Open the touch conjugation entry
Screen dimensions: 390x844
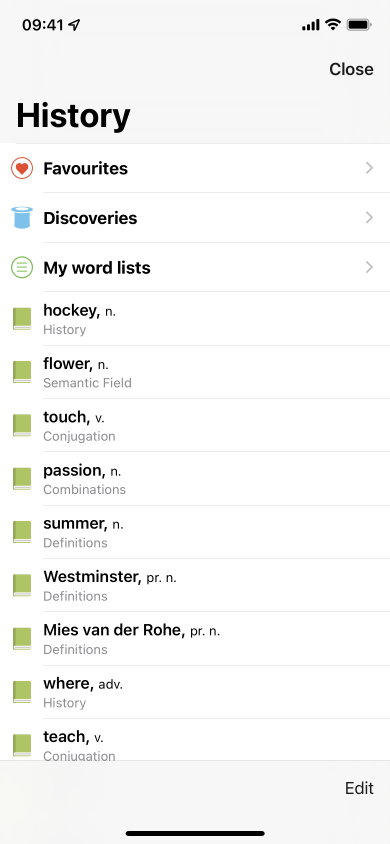coord(195,425)
